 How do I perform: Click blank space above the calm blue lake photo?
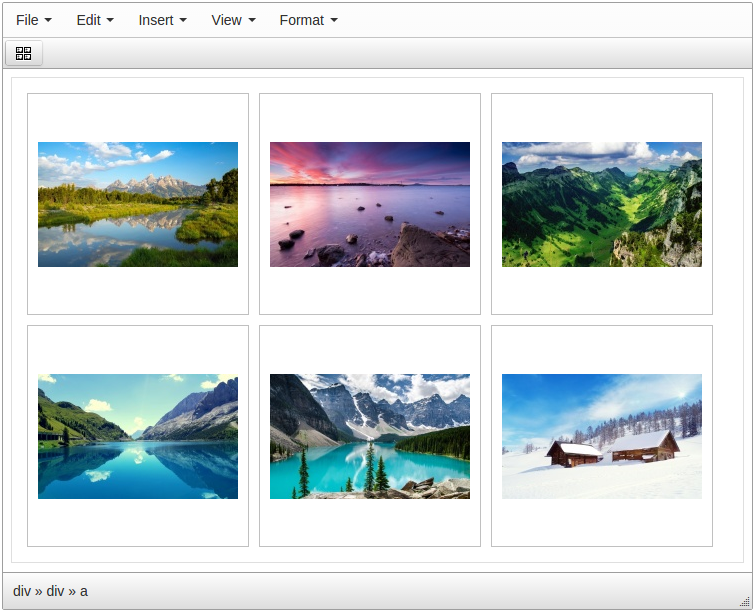point(138,350)
